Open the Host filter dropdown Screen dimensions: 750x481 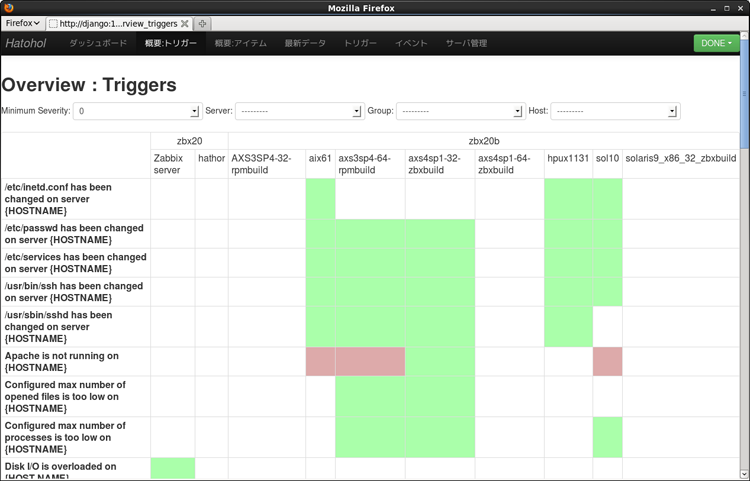click(614, 111)
